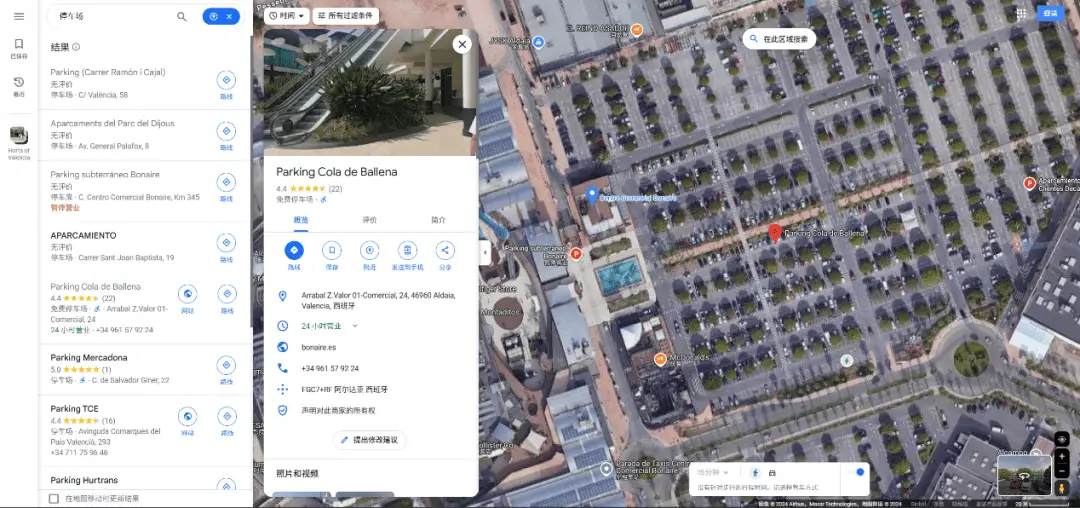The width and height of the screenshot is (1080, 508).
Task: Click the Nearby icon in place panel
Action: click(370, 251)
